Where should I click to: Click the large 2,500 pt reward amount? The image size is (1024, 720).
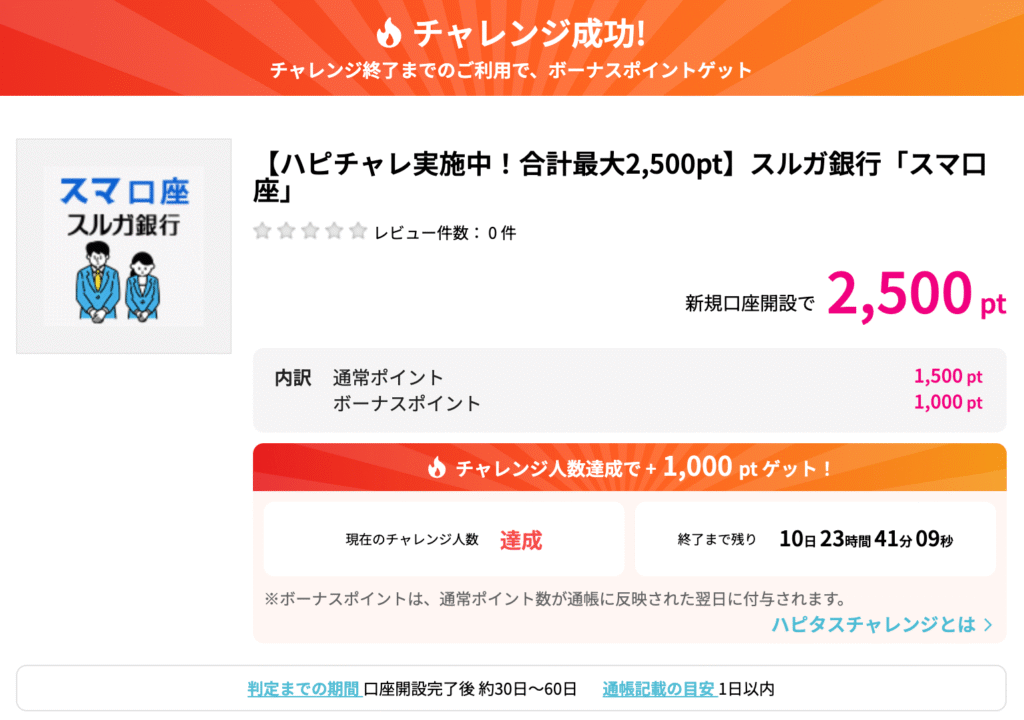[x=916, y=294]
